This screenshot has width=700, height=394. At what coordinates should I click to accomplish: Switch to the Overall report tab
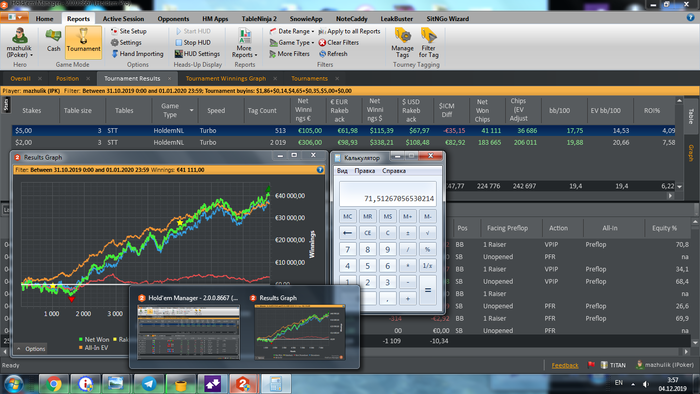(x=20, y=79)
